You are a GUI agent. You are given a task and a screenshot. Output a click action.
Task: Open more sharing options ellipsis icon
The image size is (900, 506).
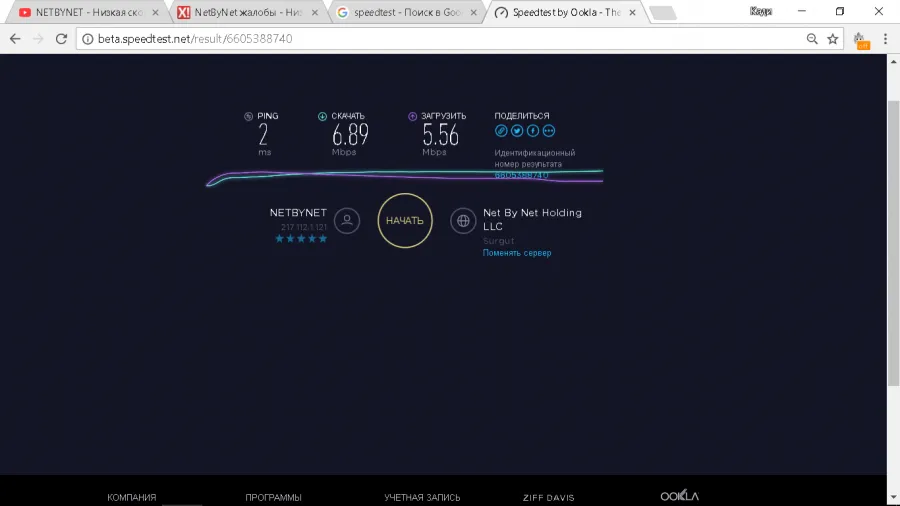pyautogui.click(x=549, y=131)
